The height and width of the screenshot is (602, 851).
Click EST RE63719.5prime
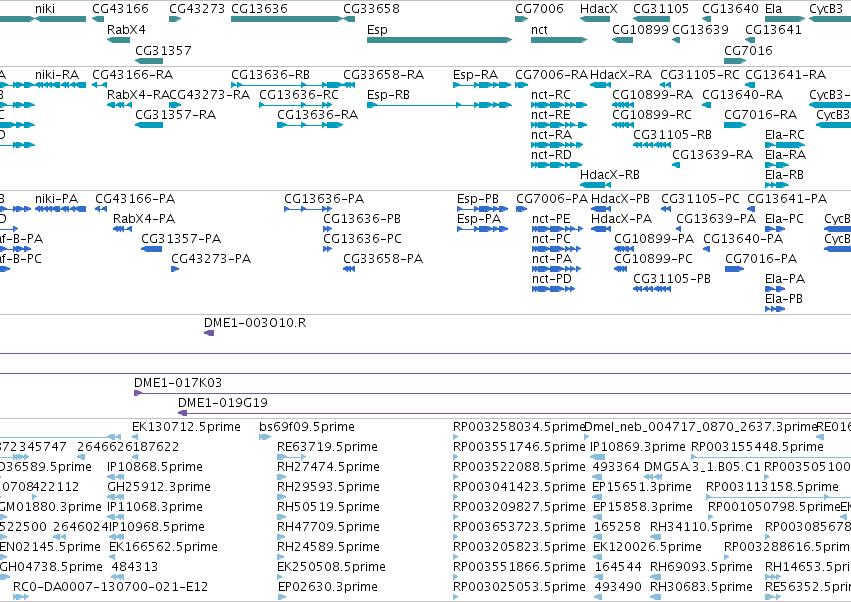327,447
